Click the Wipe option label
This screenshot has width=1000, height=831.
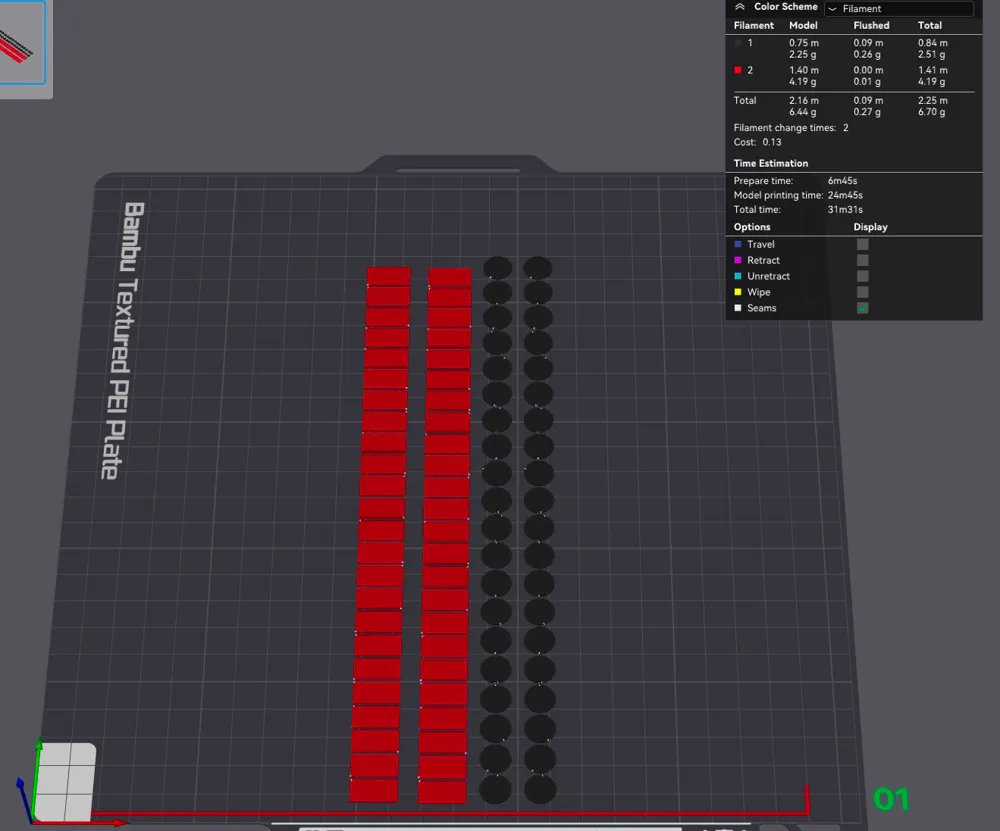(758, 292)
